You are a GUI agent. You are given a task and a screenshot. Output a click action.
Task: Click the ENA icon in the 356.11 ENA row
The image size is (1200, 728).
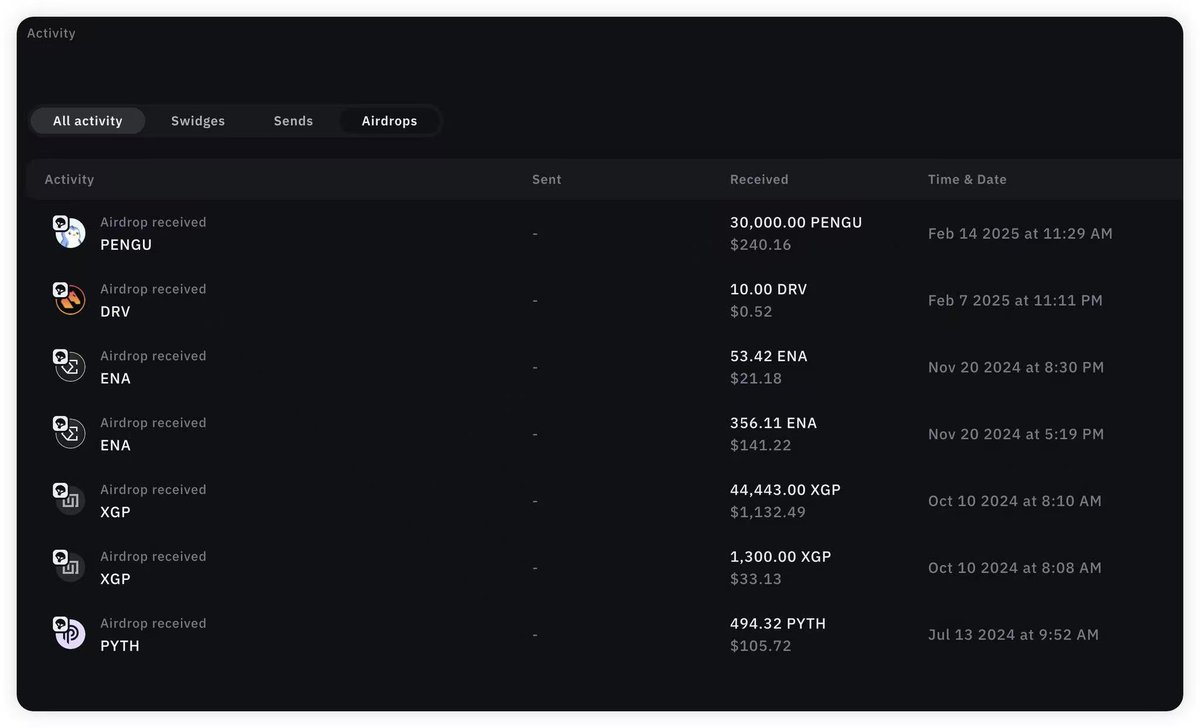tap(69, 433)
